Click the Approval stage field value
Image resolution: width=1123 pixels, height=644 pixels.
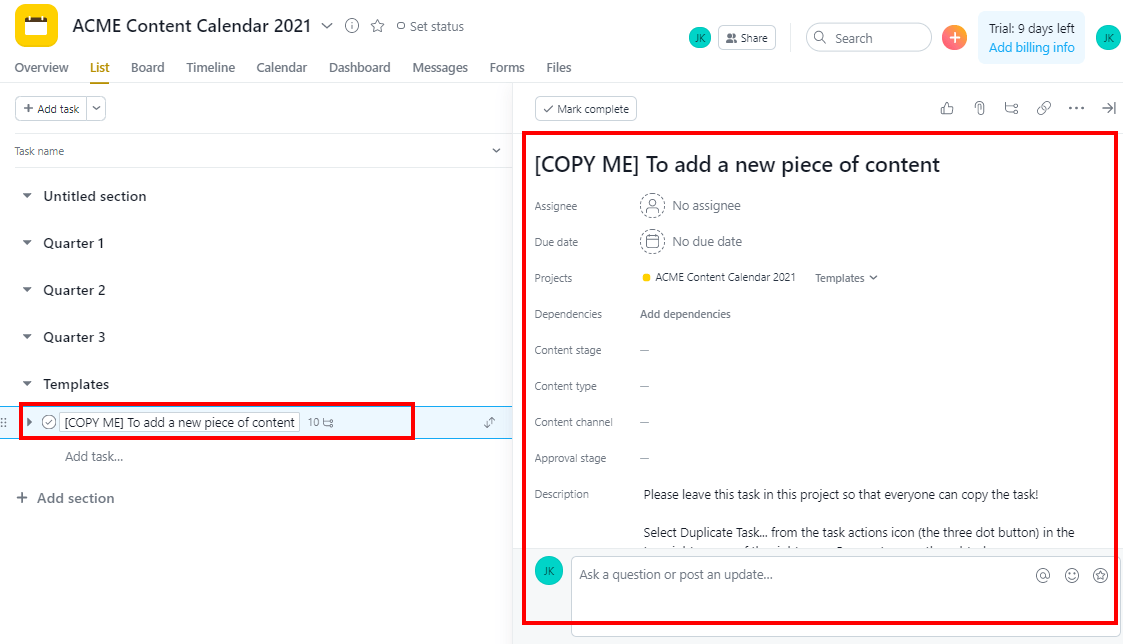pyautogui.click(x=645, y=458)
